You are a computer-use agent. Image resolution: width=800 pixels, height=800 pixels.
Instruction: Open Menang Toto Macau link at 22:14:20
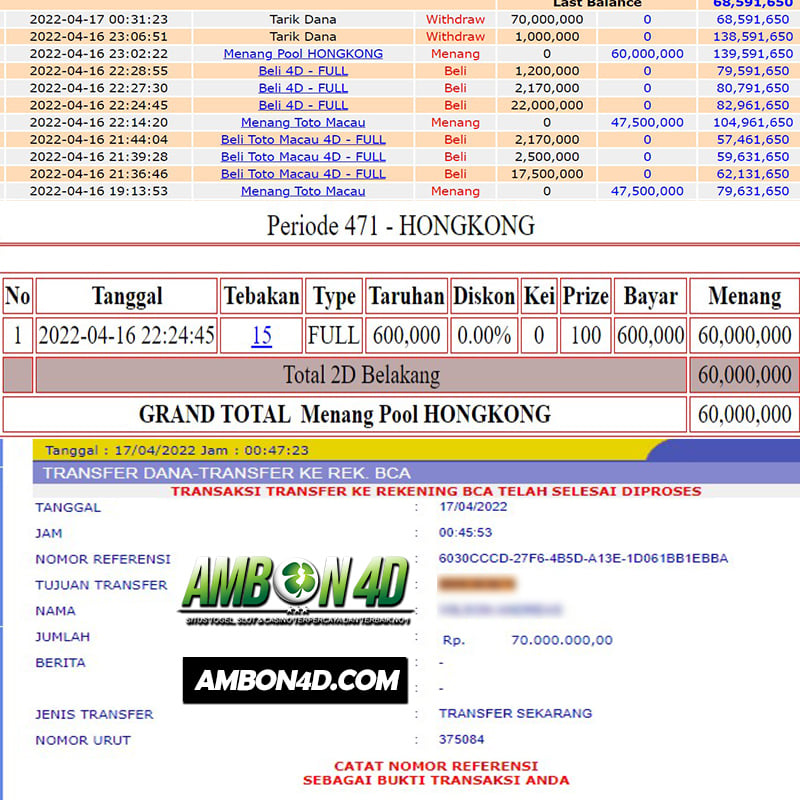303,122
